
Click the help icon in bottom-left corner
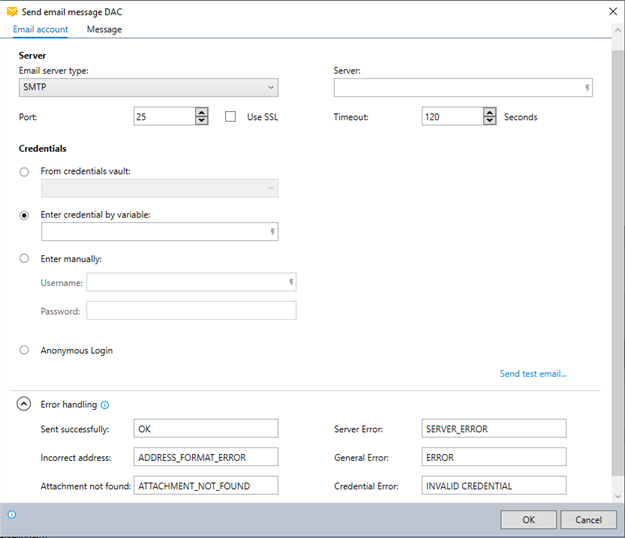click(x=11, y=515)
